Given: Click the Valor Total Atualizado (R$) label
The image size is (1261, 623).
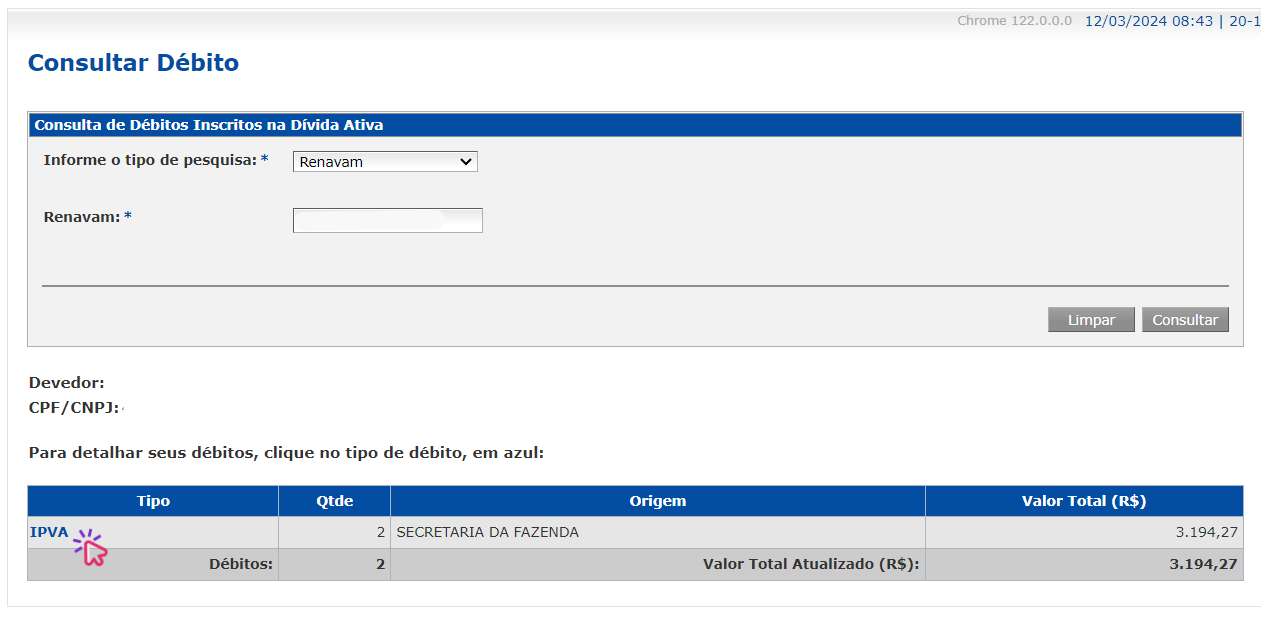Looking at the screenshot, I should tap(811, 564).
